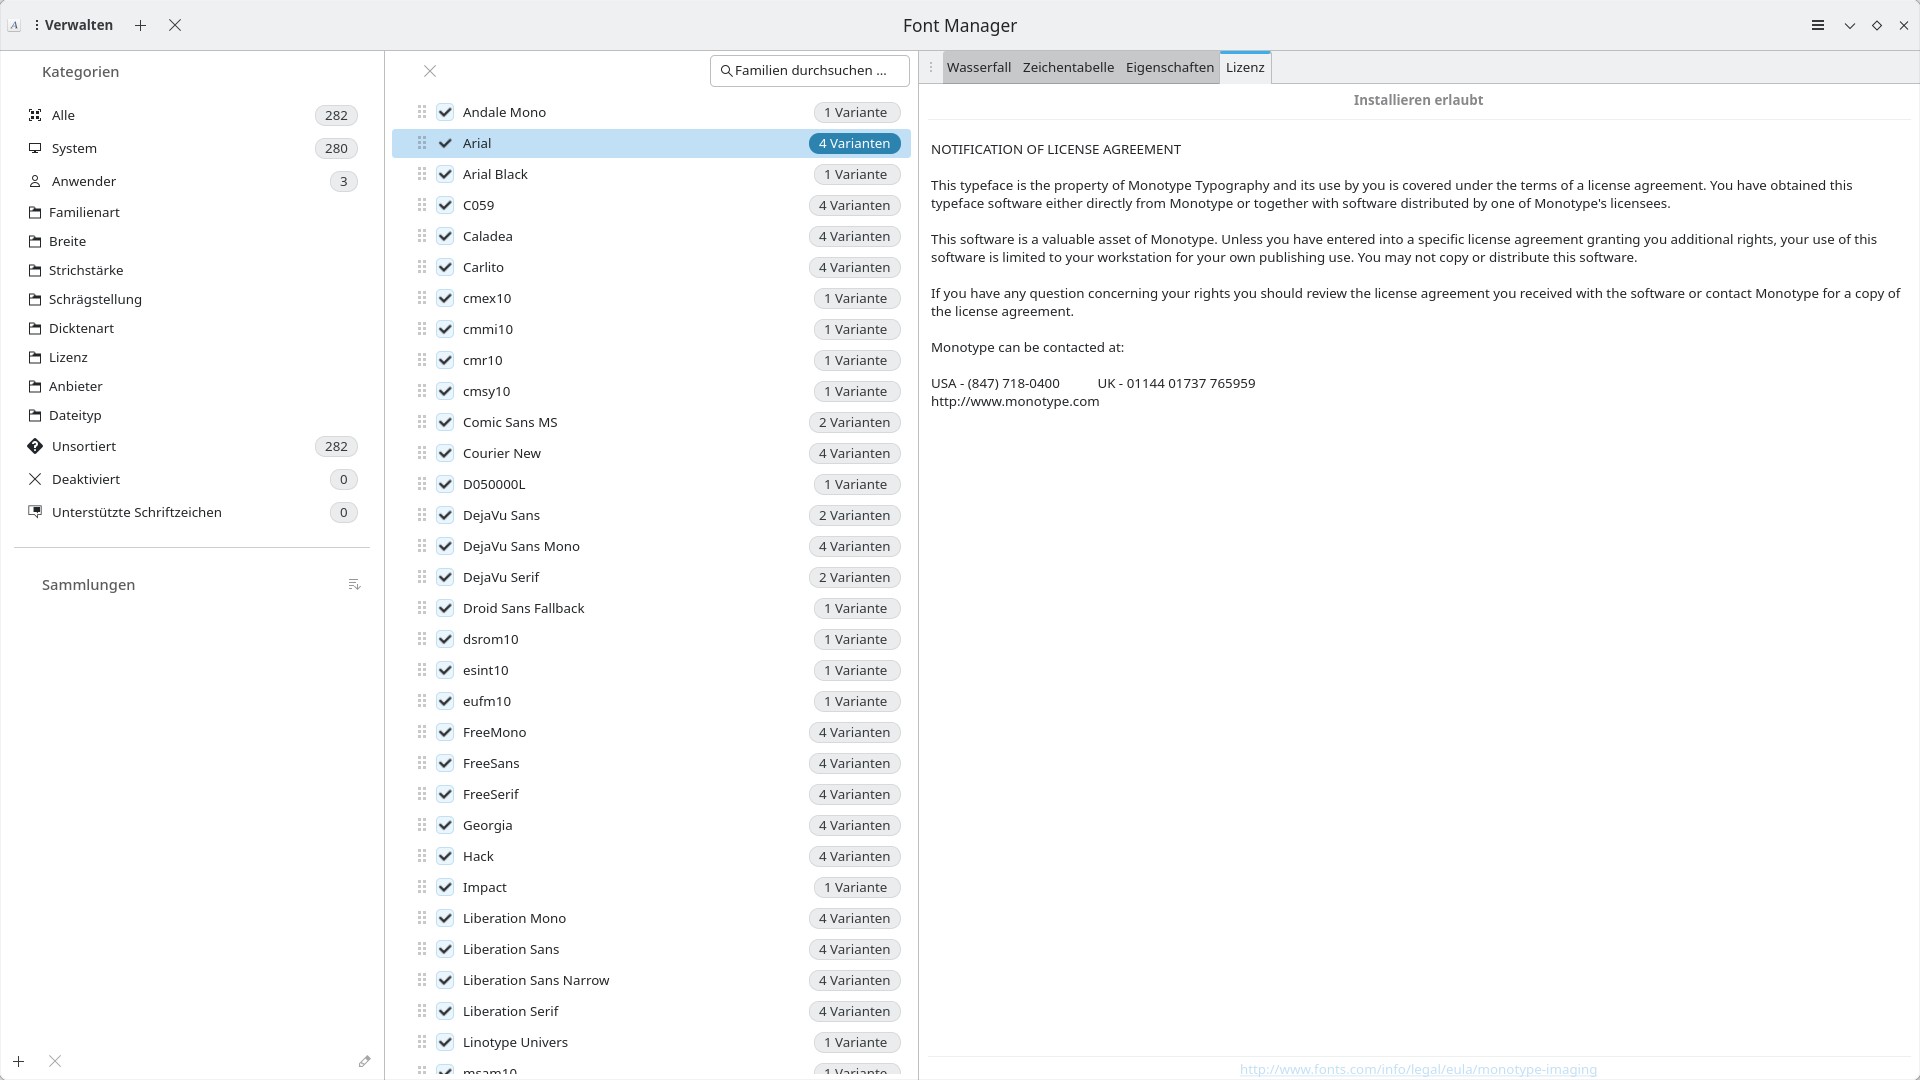Open the hamburger main menu
Screen dimensions: 1920x1080
(1818, 25)
